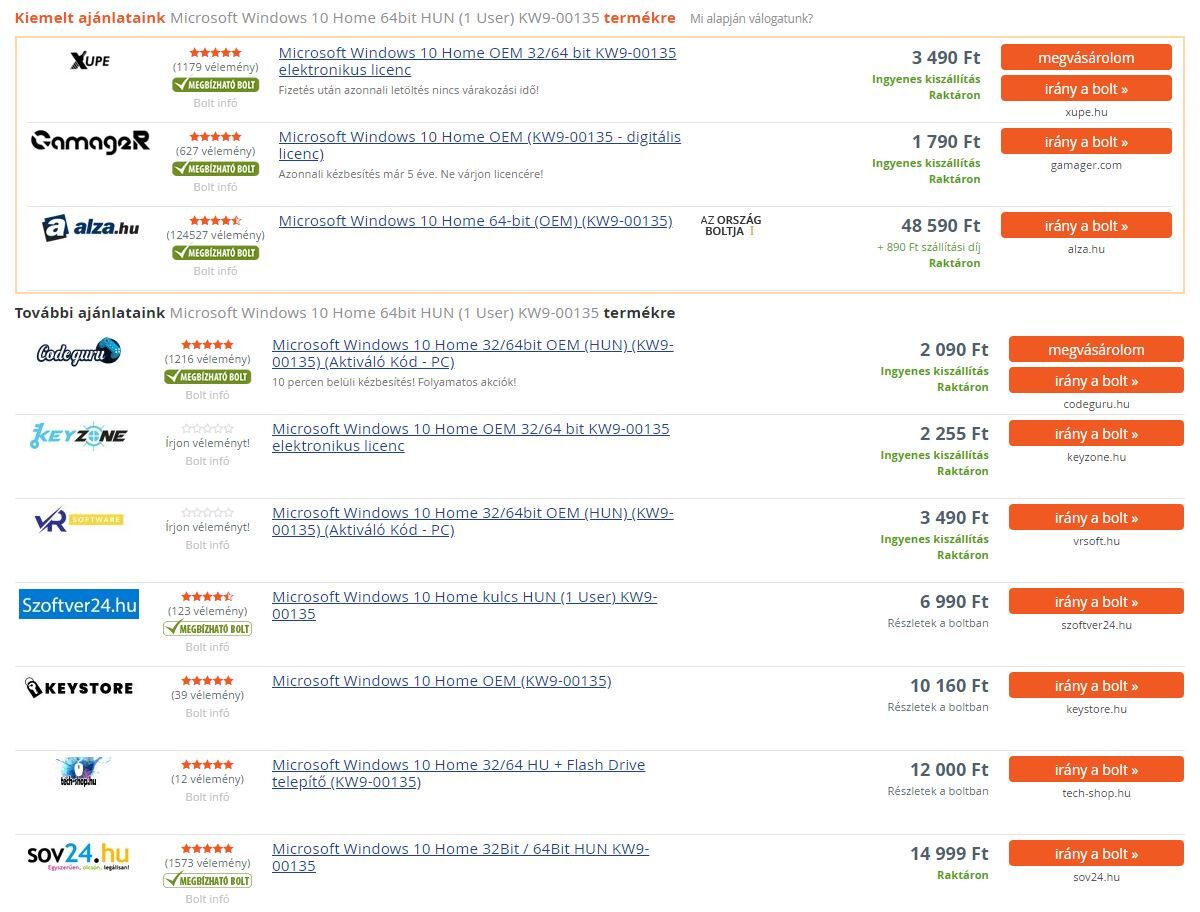Click the 14 999 Ft price
This screenshot has height=912, width=1200.
(949, 854)
